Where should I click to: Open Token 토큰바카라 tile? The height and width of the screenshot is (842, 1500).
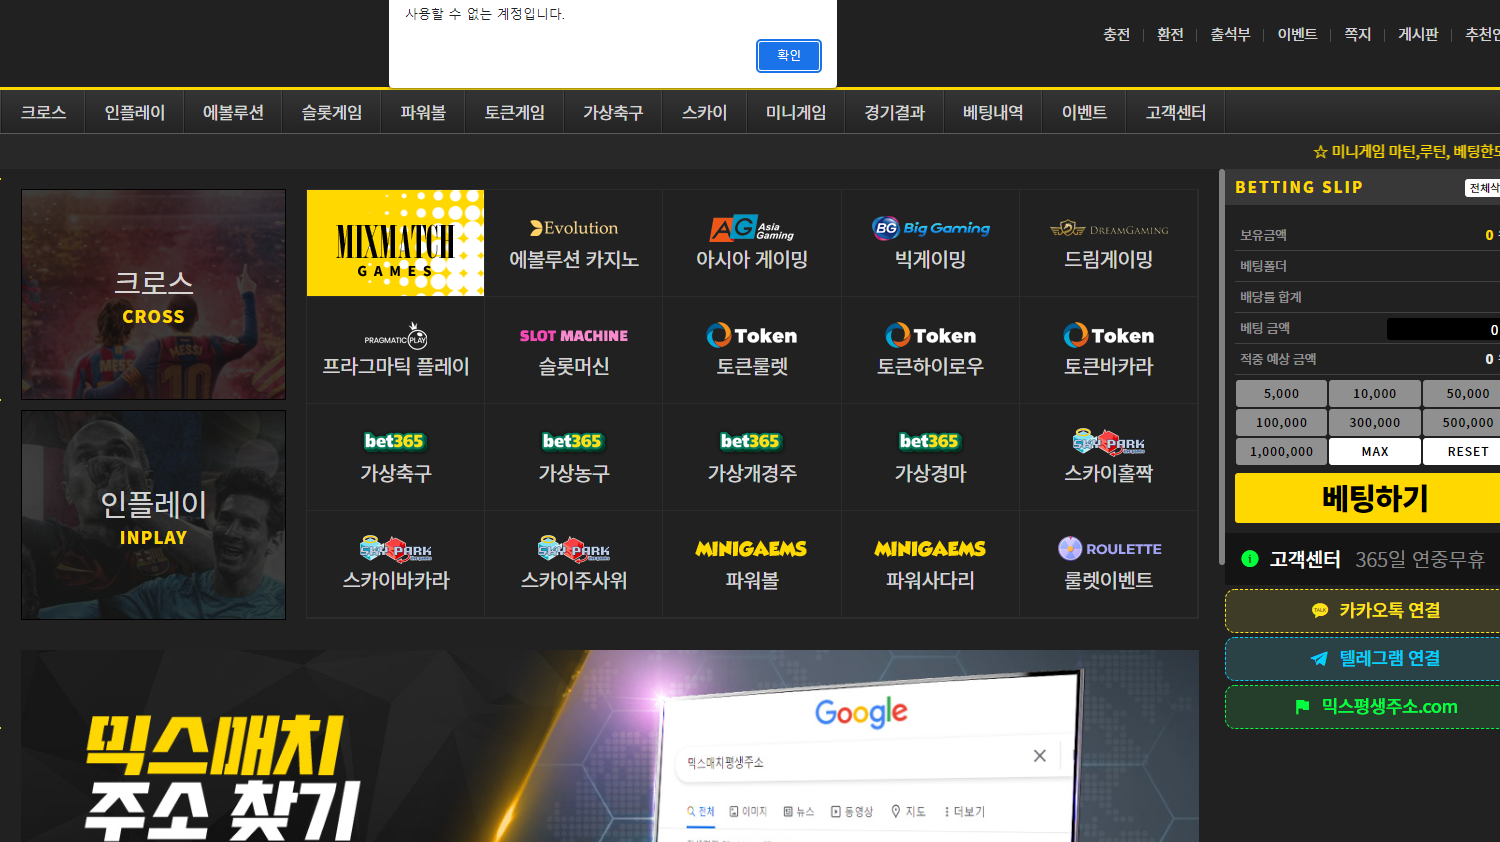click(x=1109, y=350)
